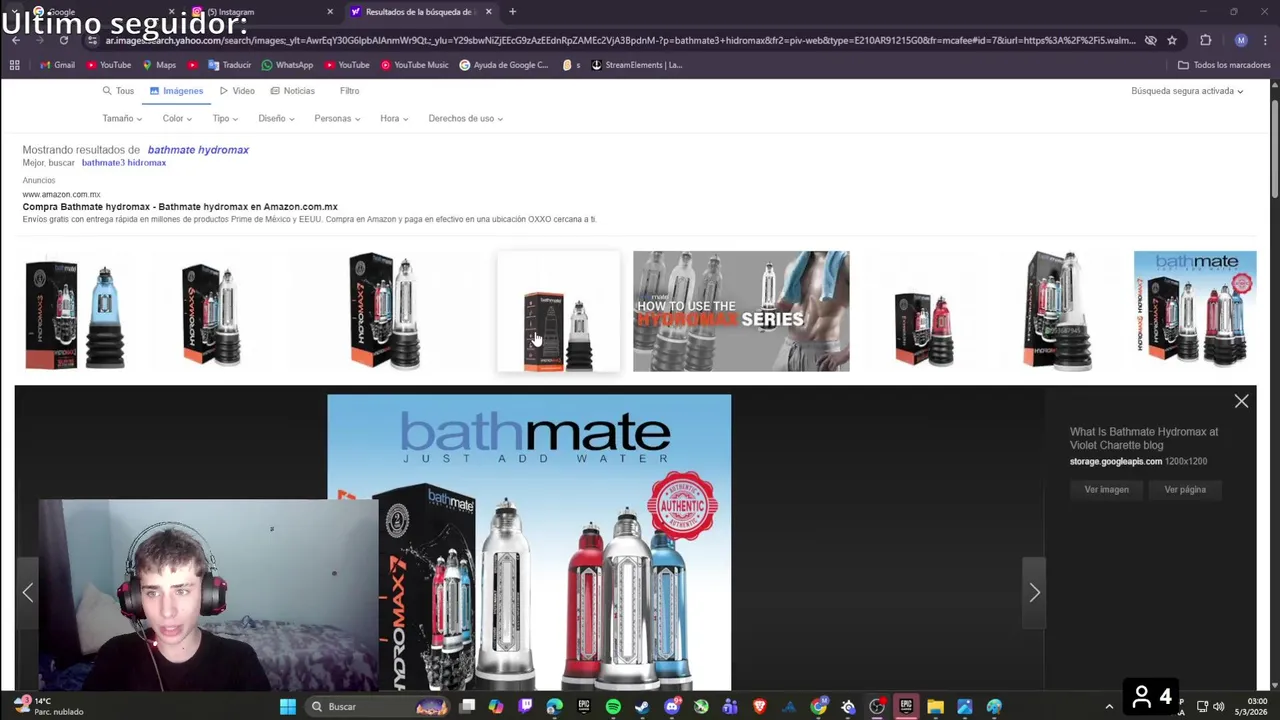Image resolution: width=1280 pixels, height=720 pixels.
Task: Select the Imágenes search tab
Action: click(176, 91)
